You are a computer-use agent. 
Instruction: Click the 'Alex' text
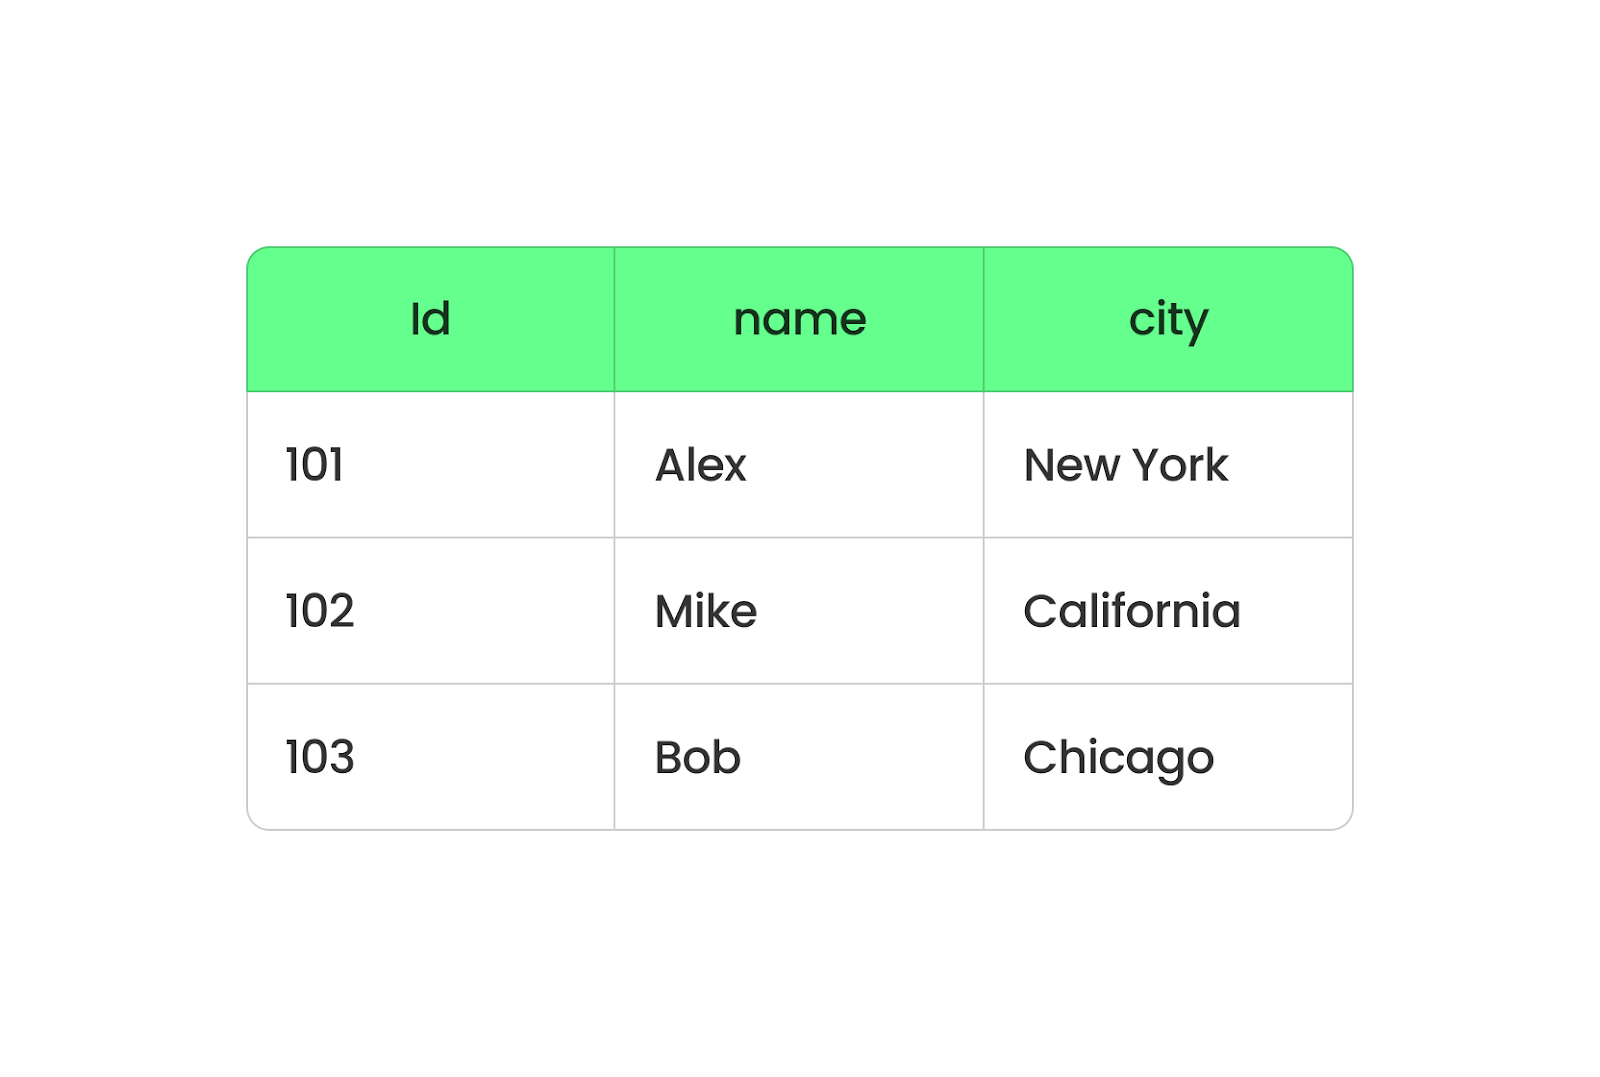[x=701, y=465]
